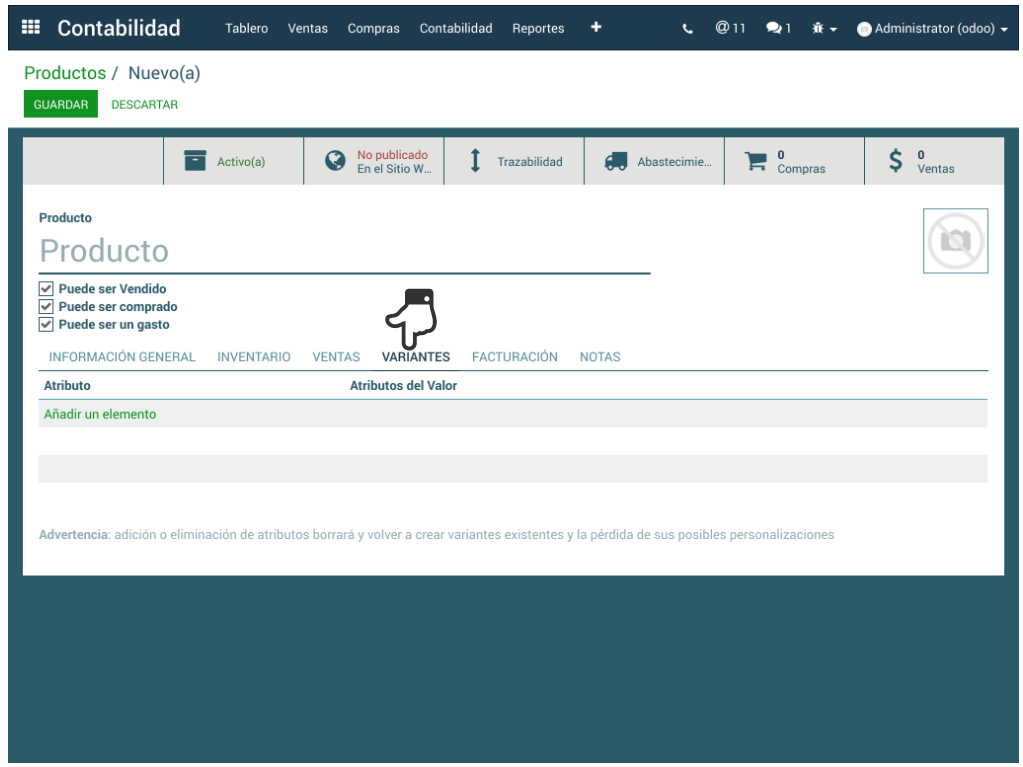Click the globe website publish icon
Screen dimensions: 1023x767
pos(336,161)
